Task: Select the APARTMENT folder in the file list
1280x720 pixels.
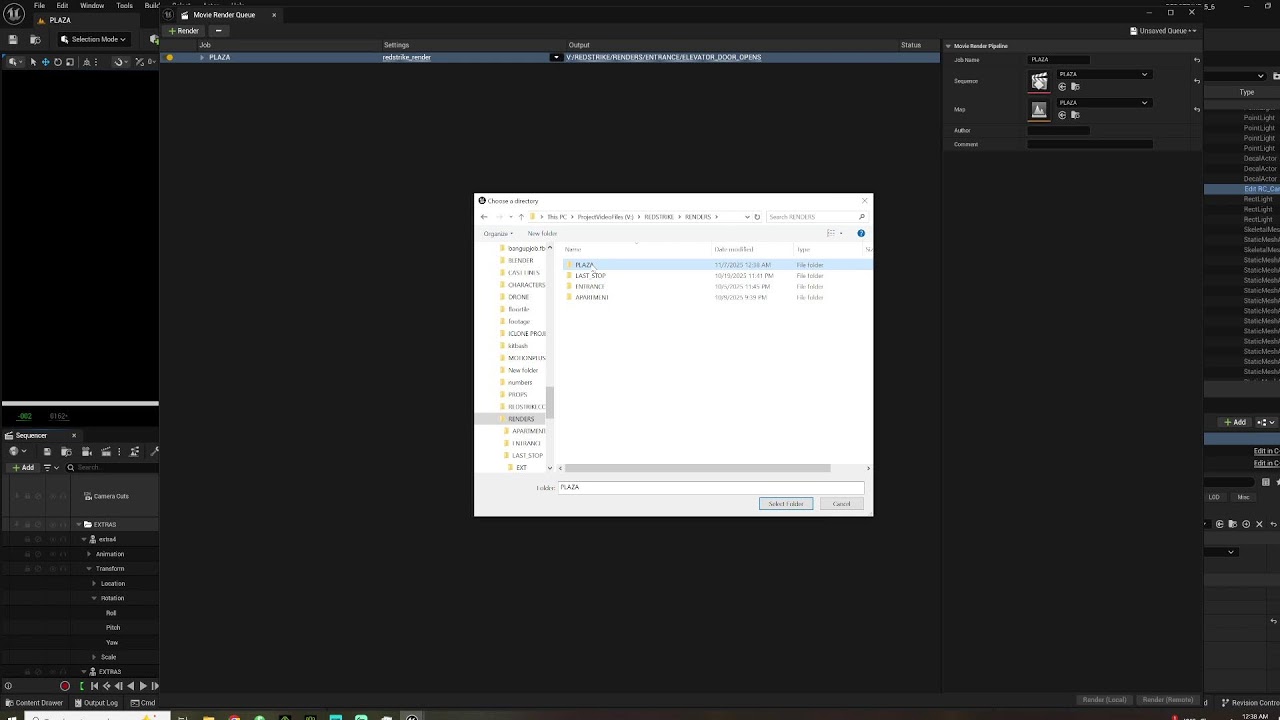Action: point(591,297)
